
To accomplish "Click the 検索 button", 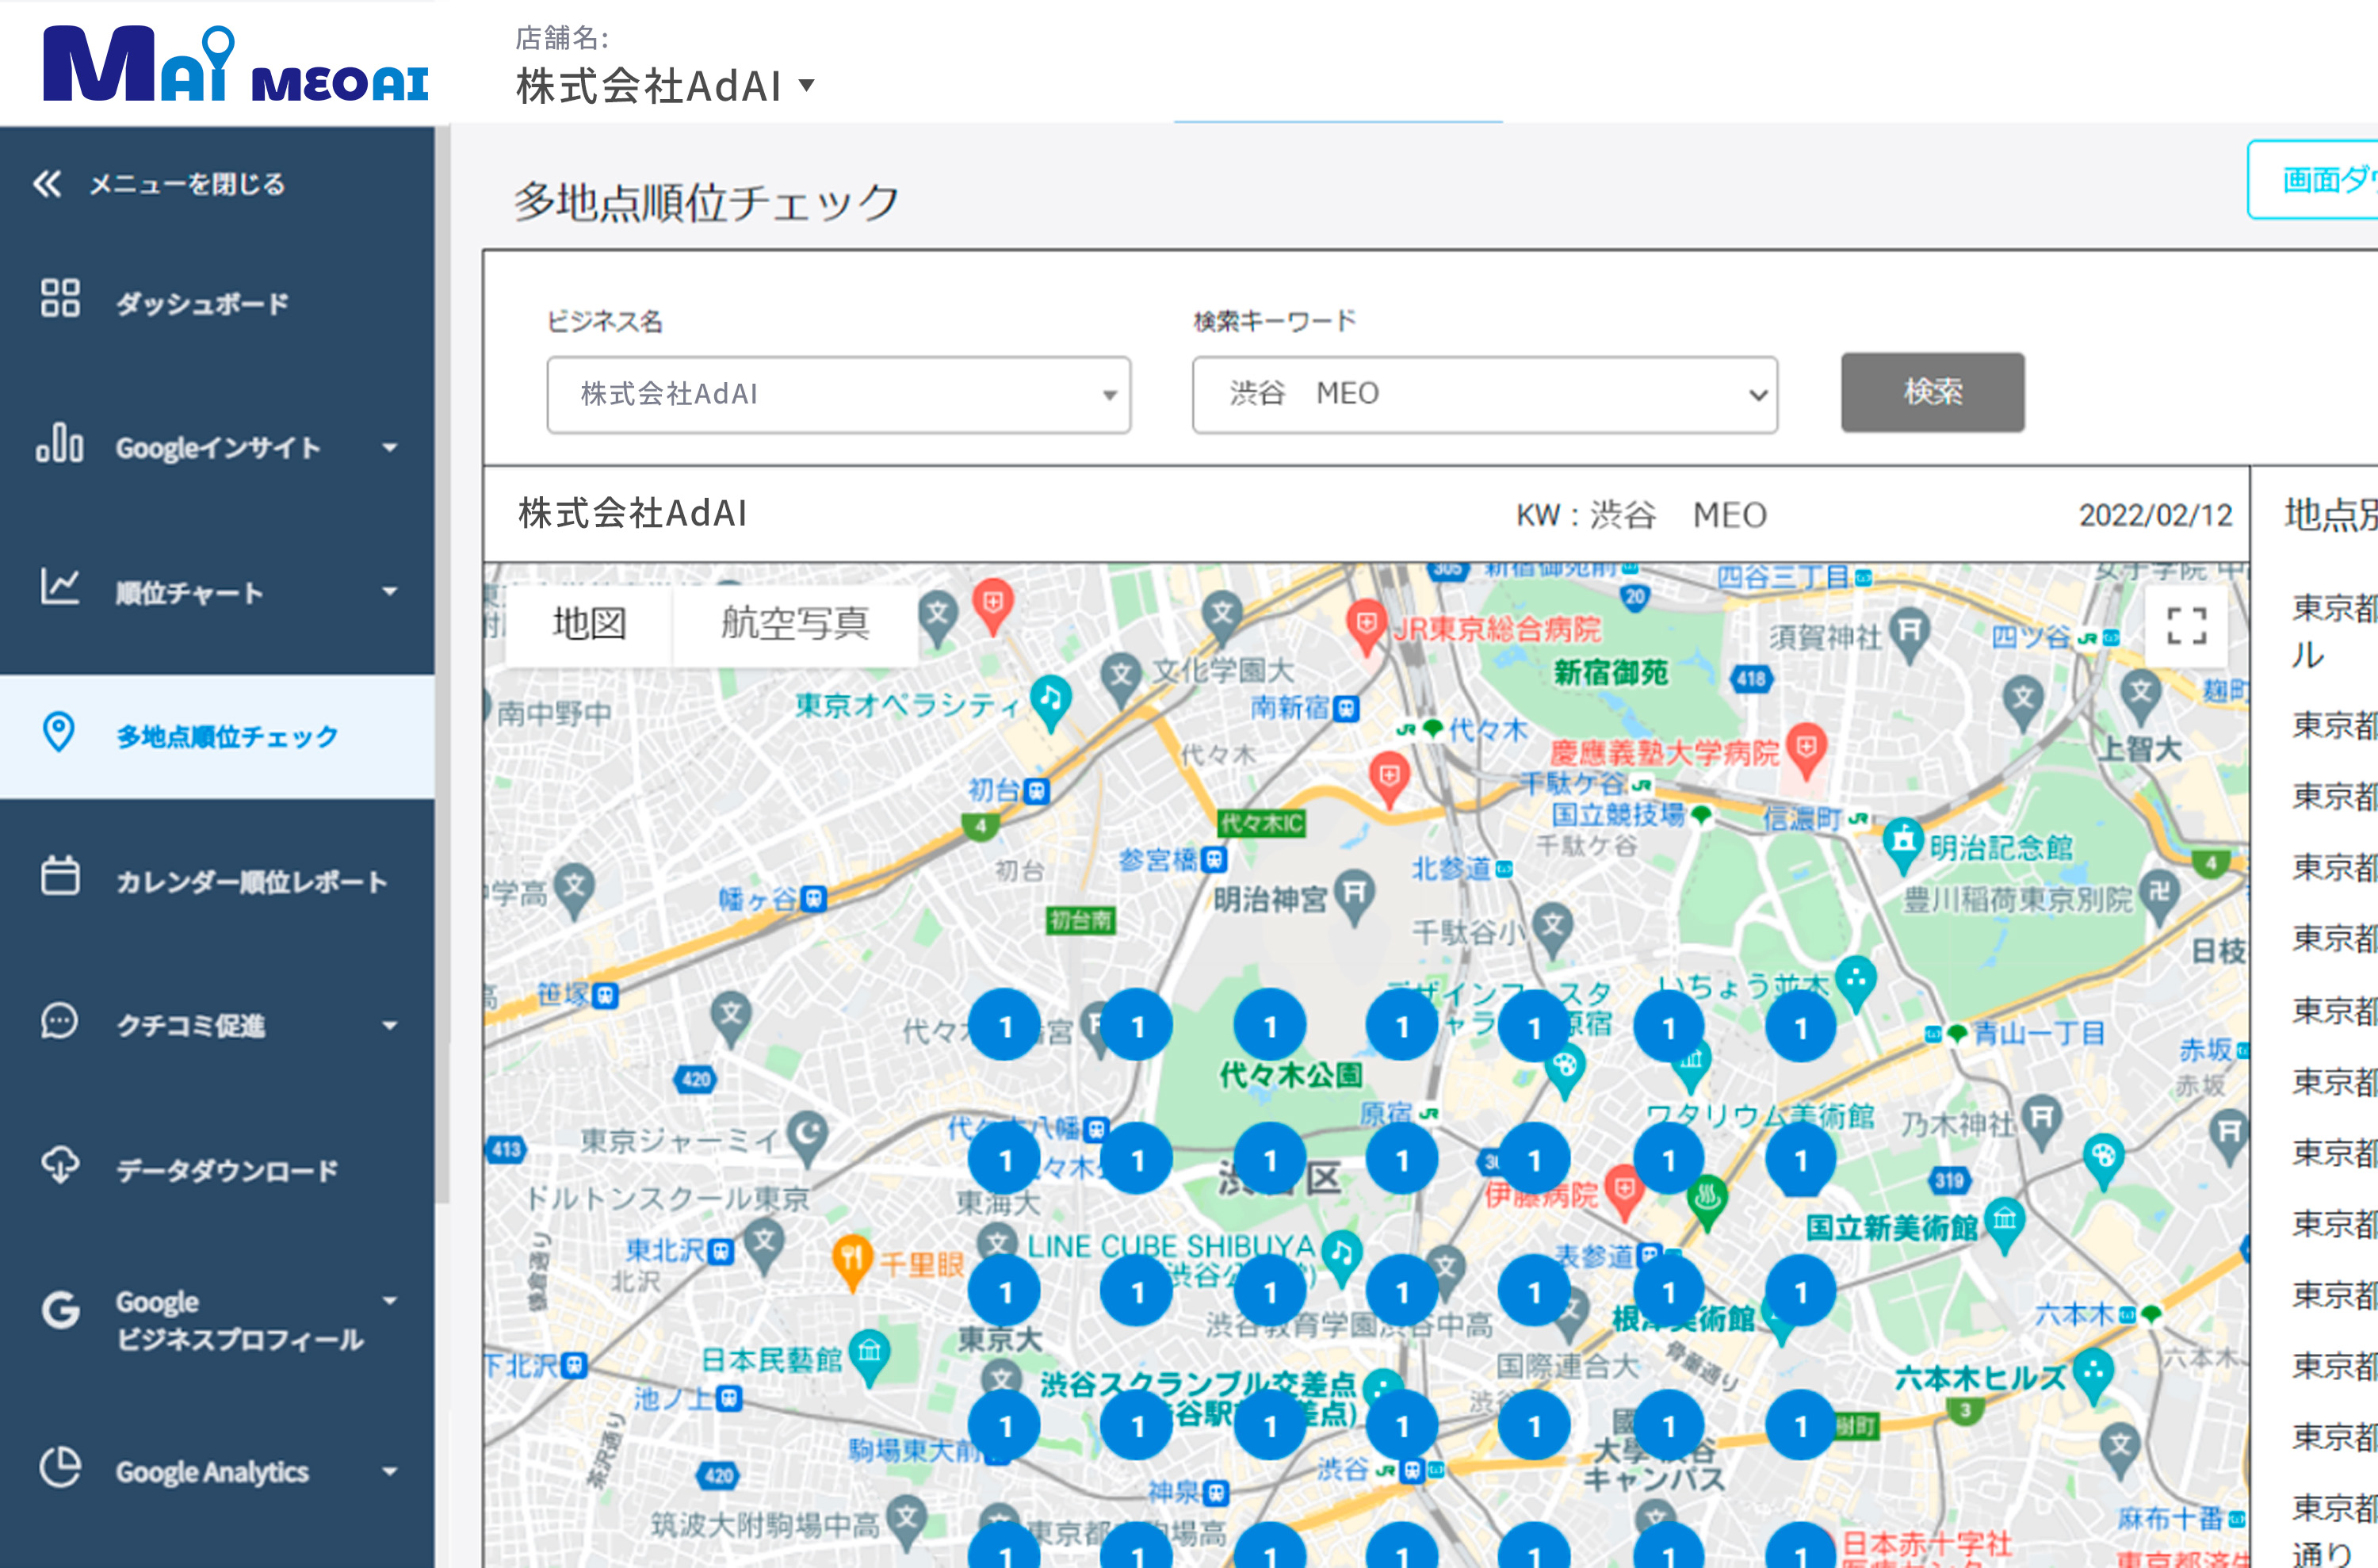I will 1932,392.
